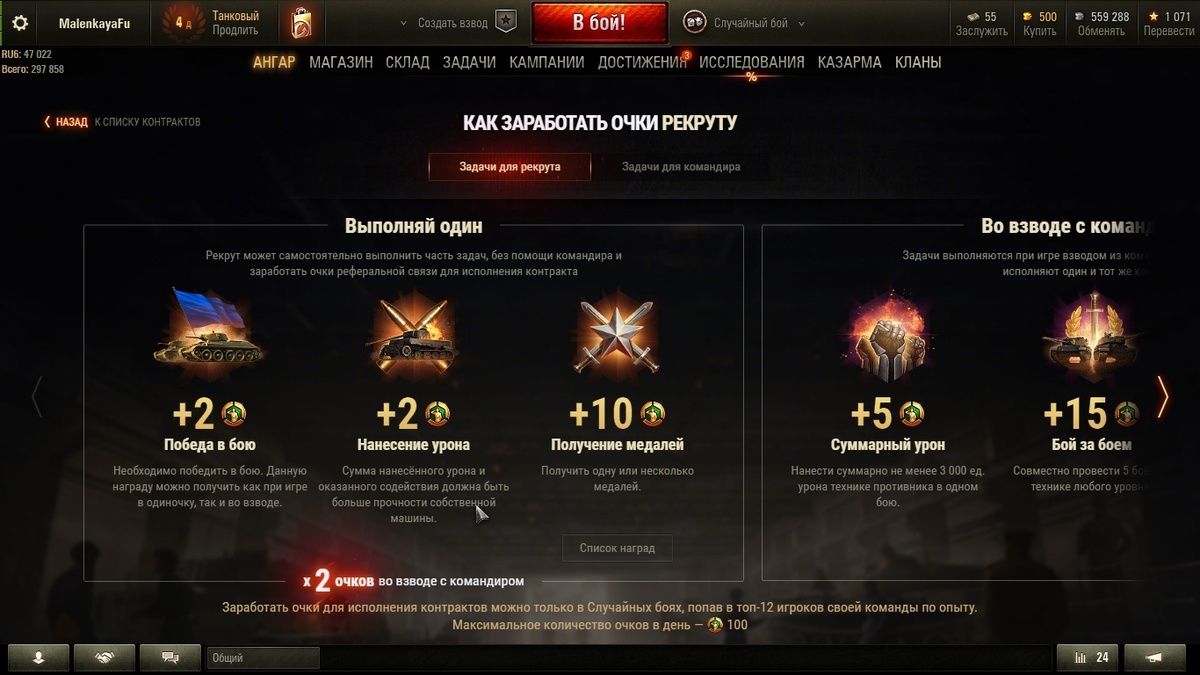Click the platoon star badge icon
The width and height of the screenshot is (1200, 675).
click(507, 22)
